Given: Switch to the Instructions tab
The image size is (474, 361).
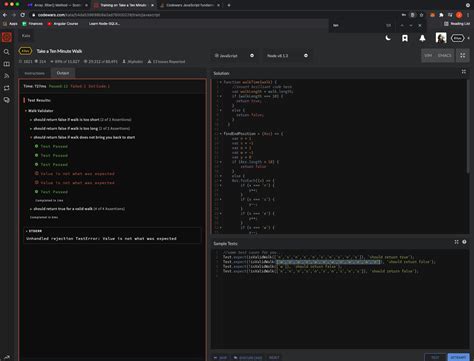Looking at the screenshot, I should pos(35,73).
